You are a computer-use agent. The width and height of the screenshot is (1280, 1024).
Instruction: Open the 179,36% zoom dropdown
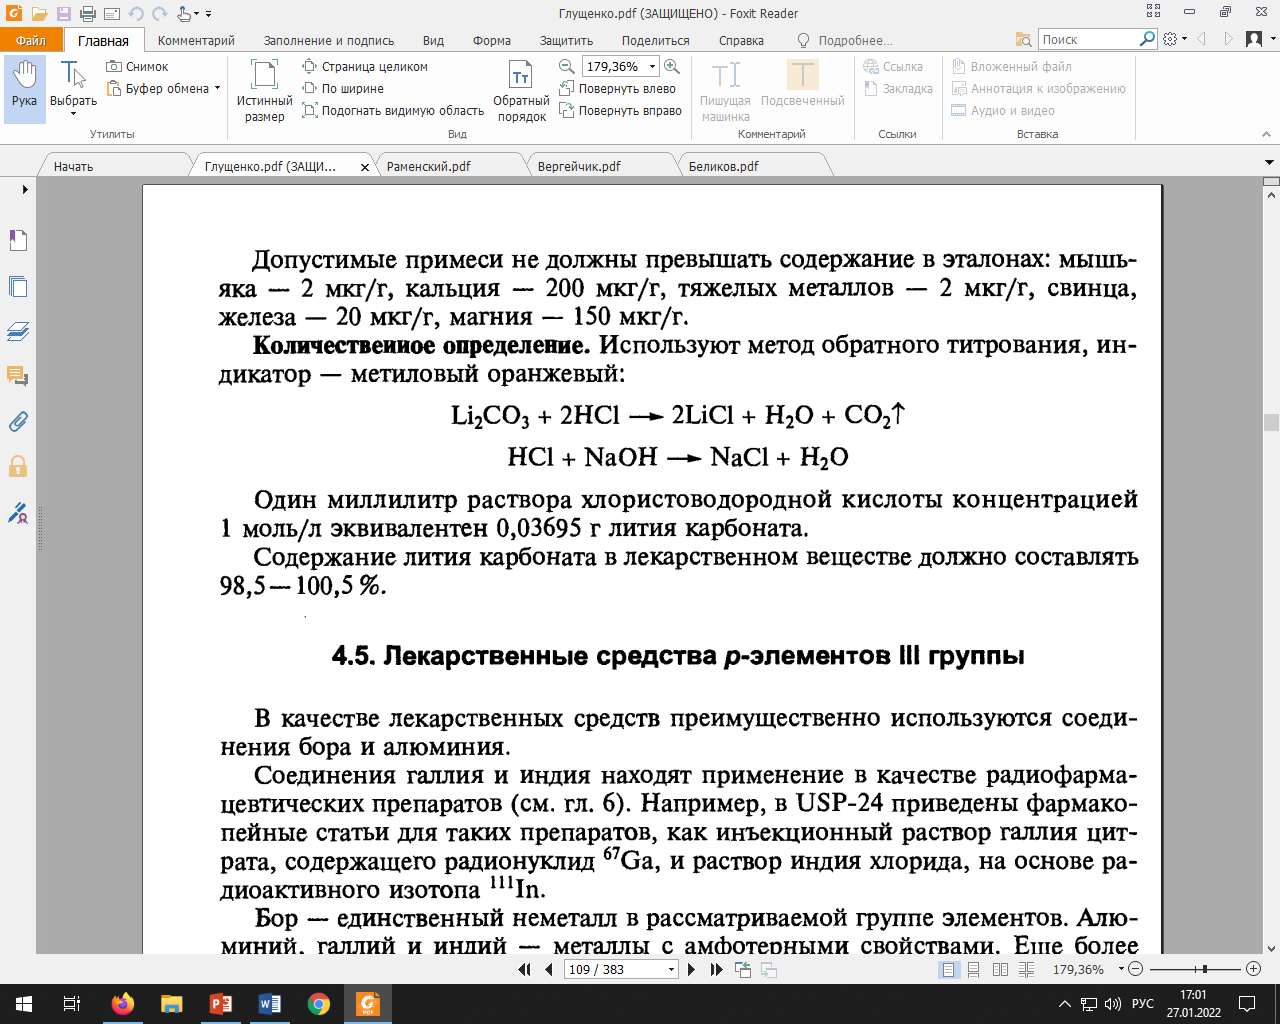point(652,67)
